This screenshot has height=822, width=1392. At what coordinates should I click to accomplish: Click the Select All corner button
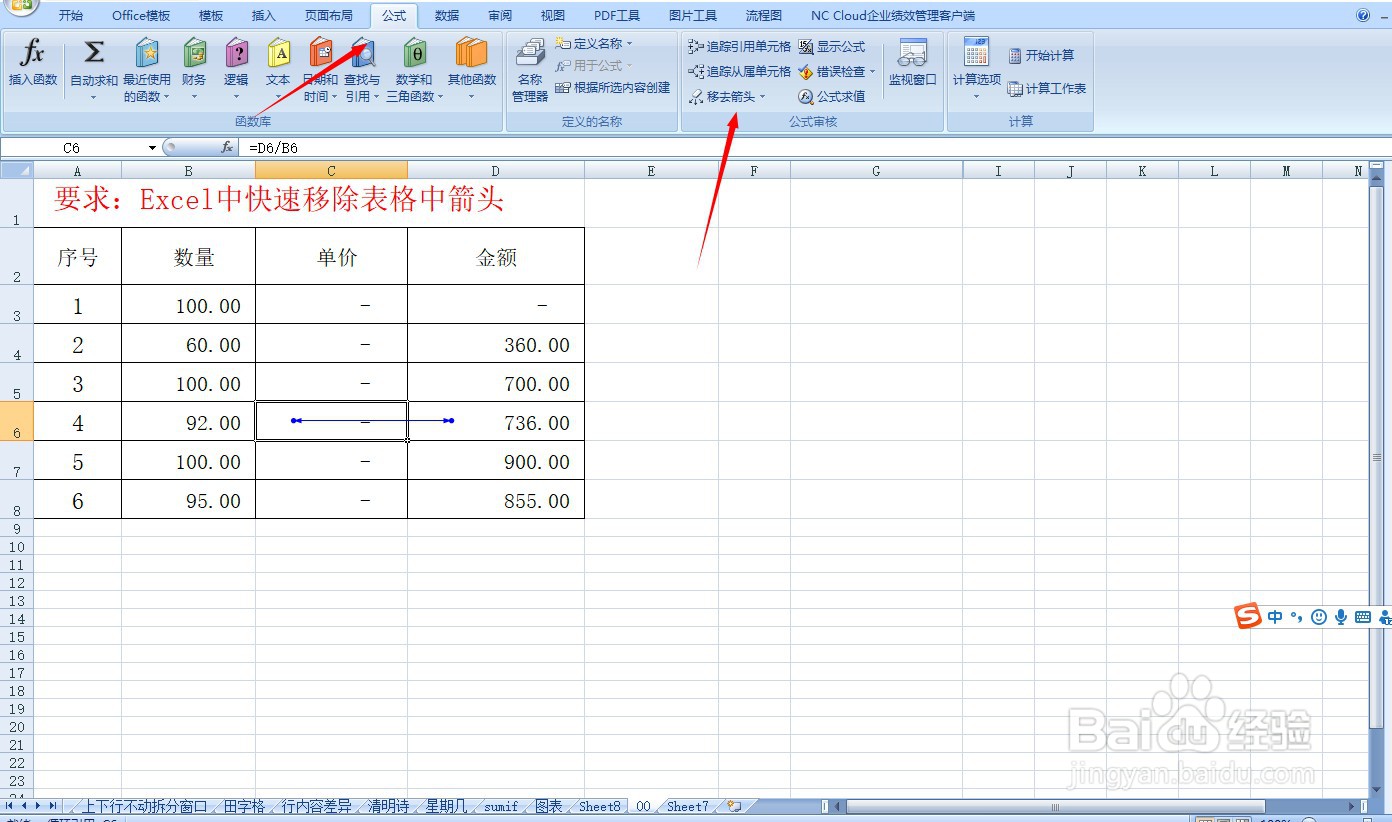[x=17, y=171]
